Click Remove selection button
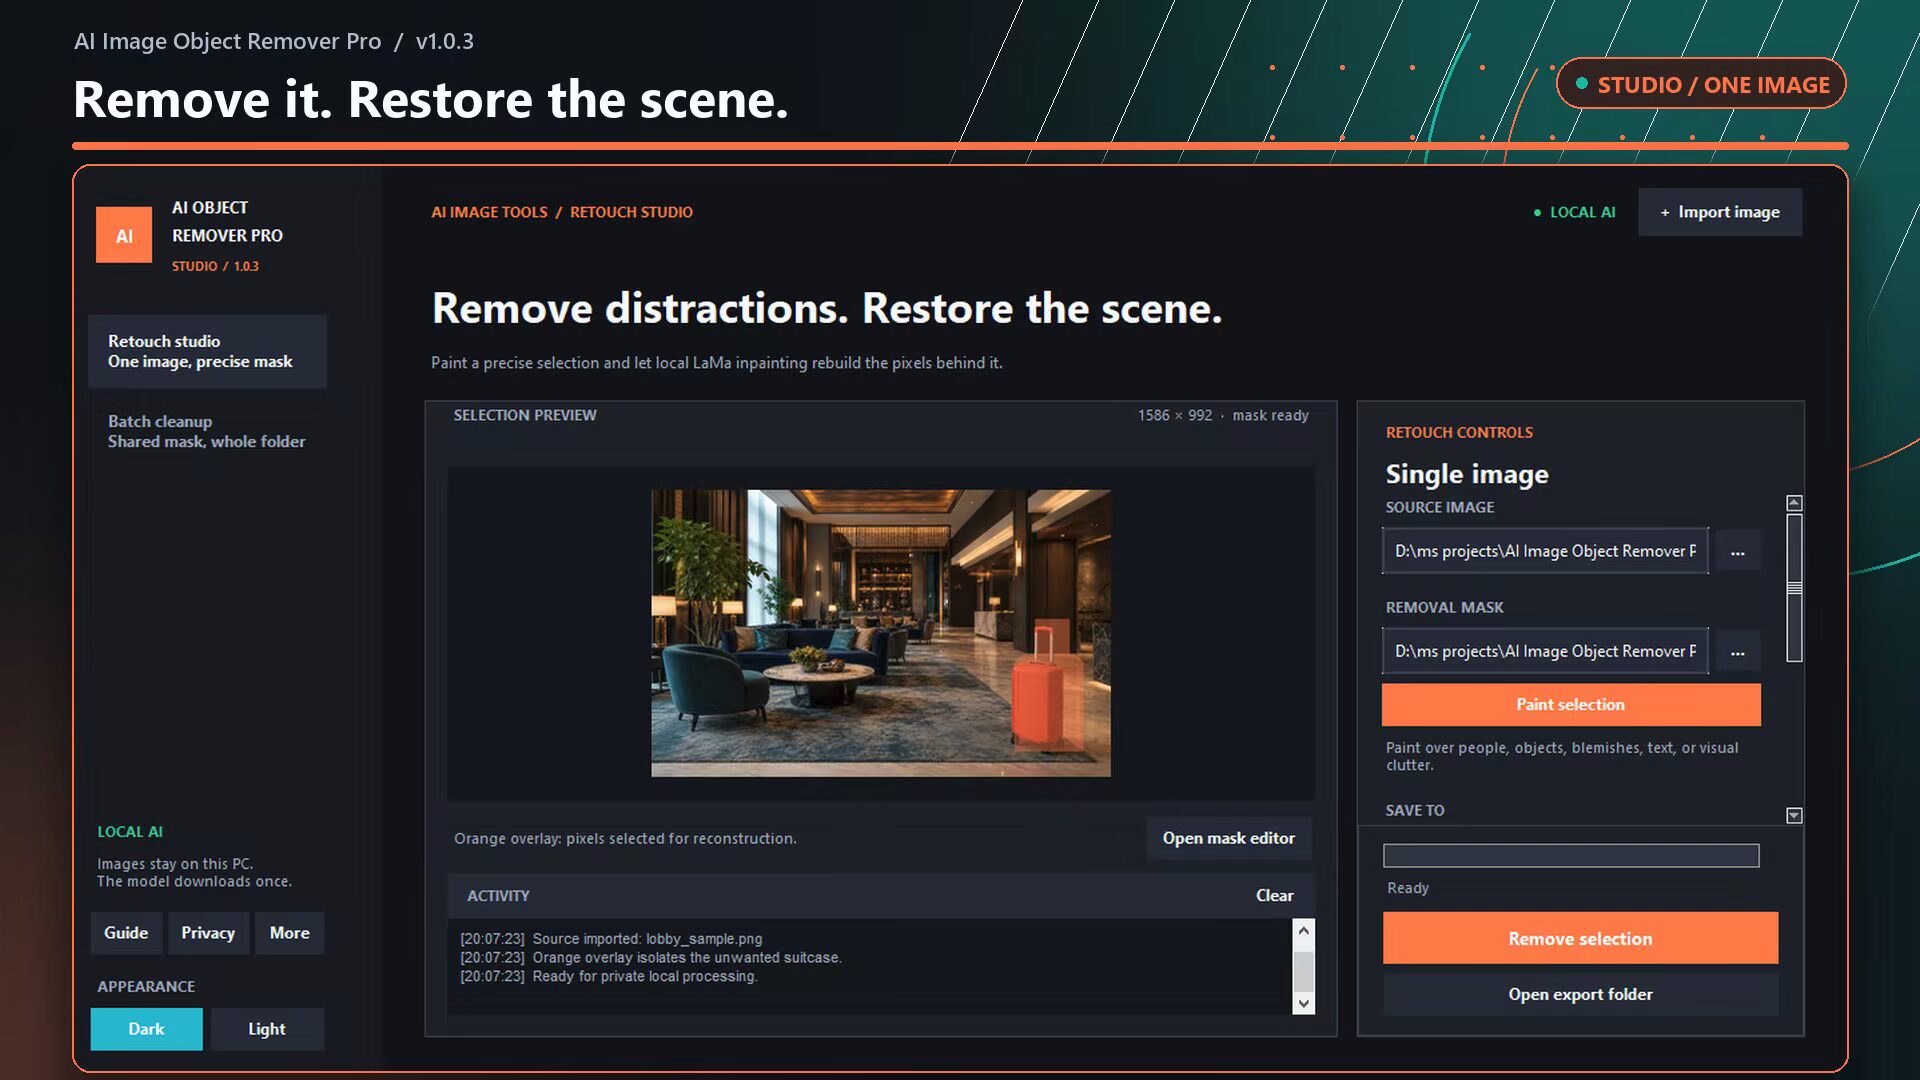The height and width of the screenshot is (1080, 1920). pos(1580,938)
